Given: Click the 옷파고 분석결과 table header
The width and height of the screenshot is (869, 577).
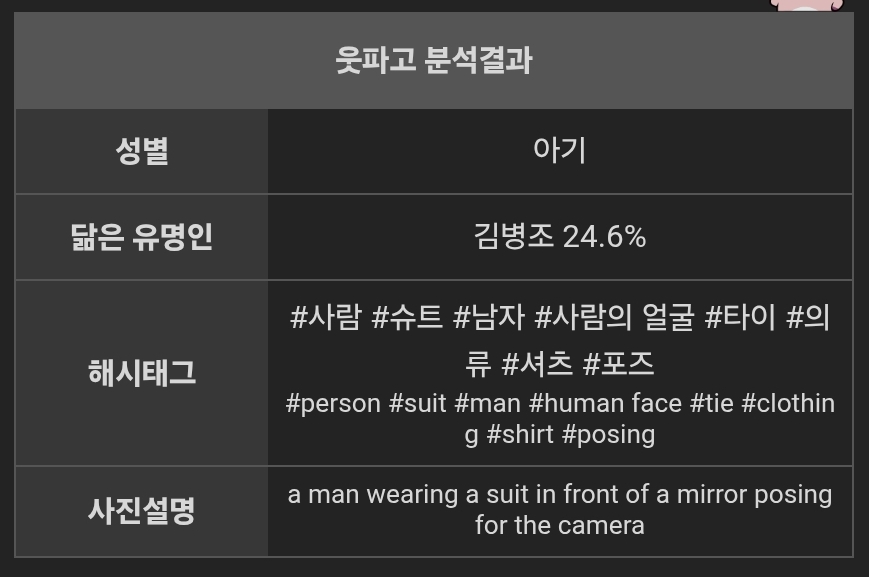Looking at the screenshot, I should click(x=433, y=60).
